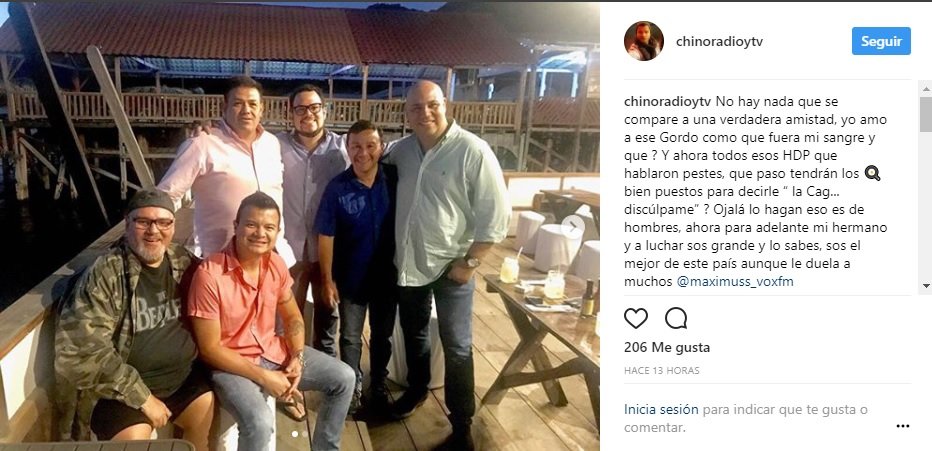The image size is (932, 451).
Task: Click the scrollbar track below the thumb
Action: [x=925, y=206]
